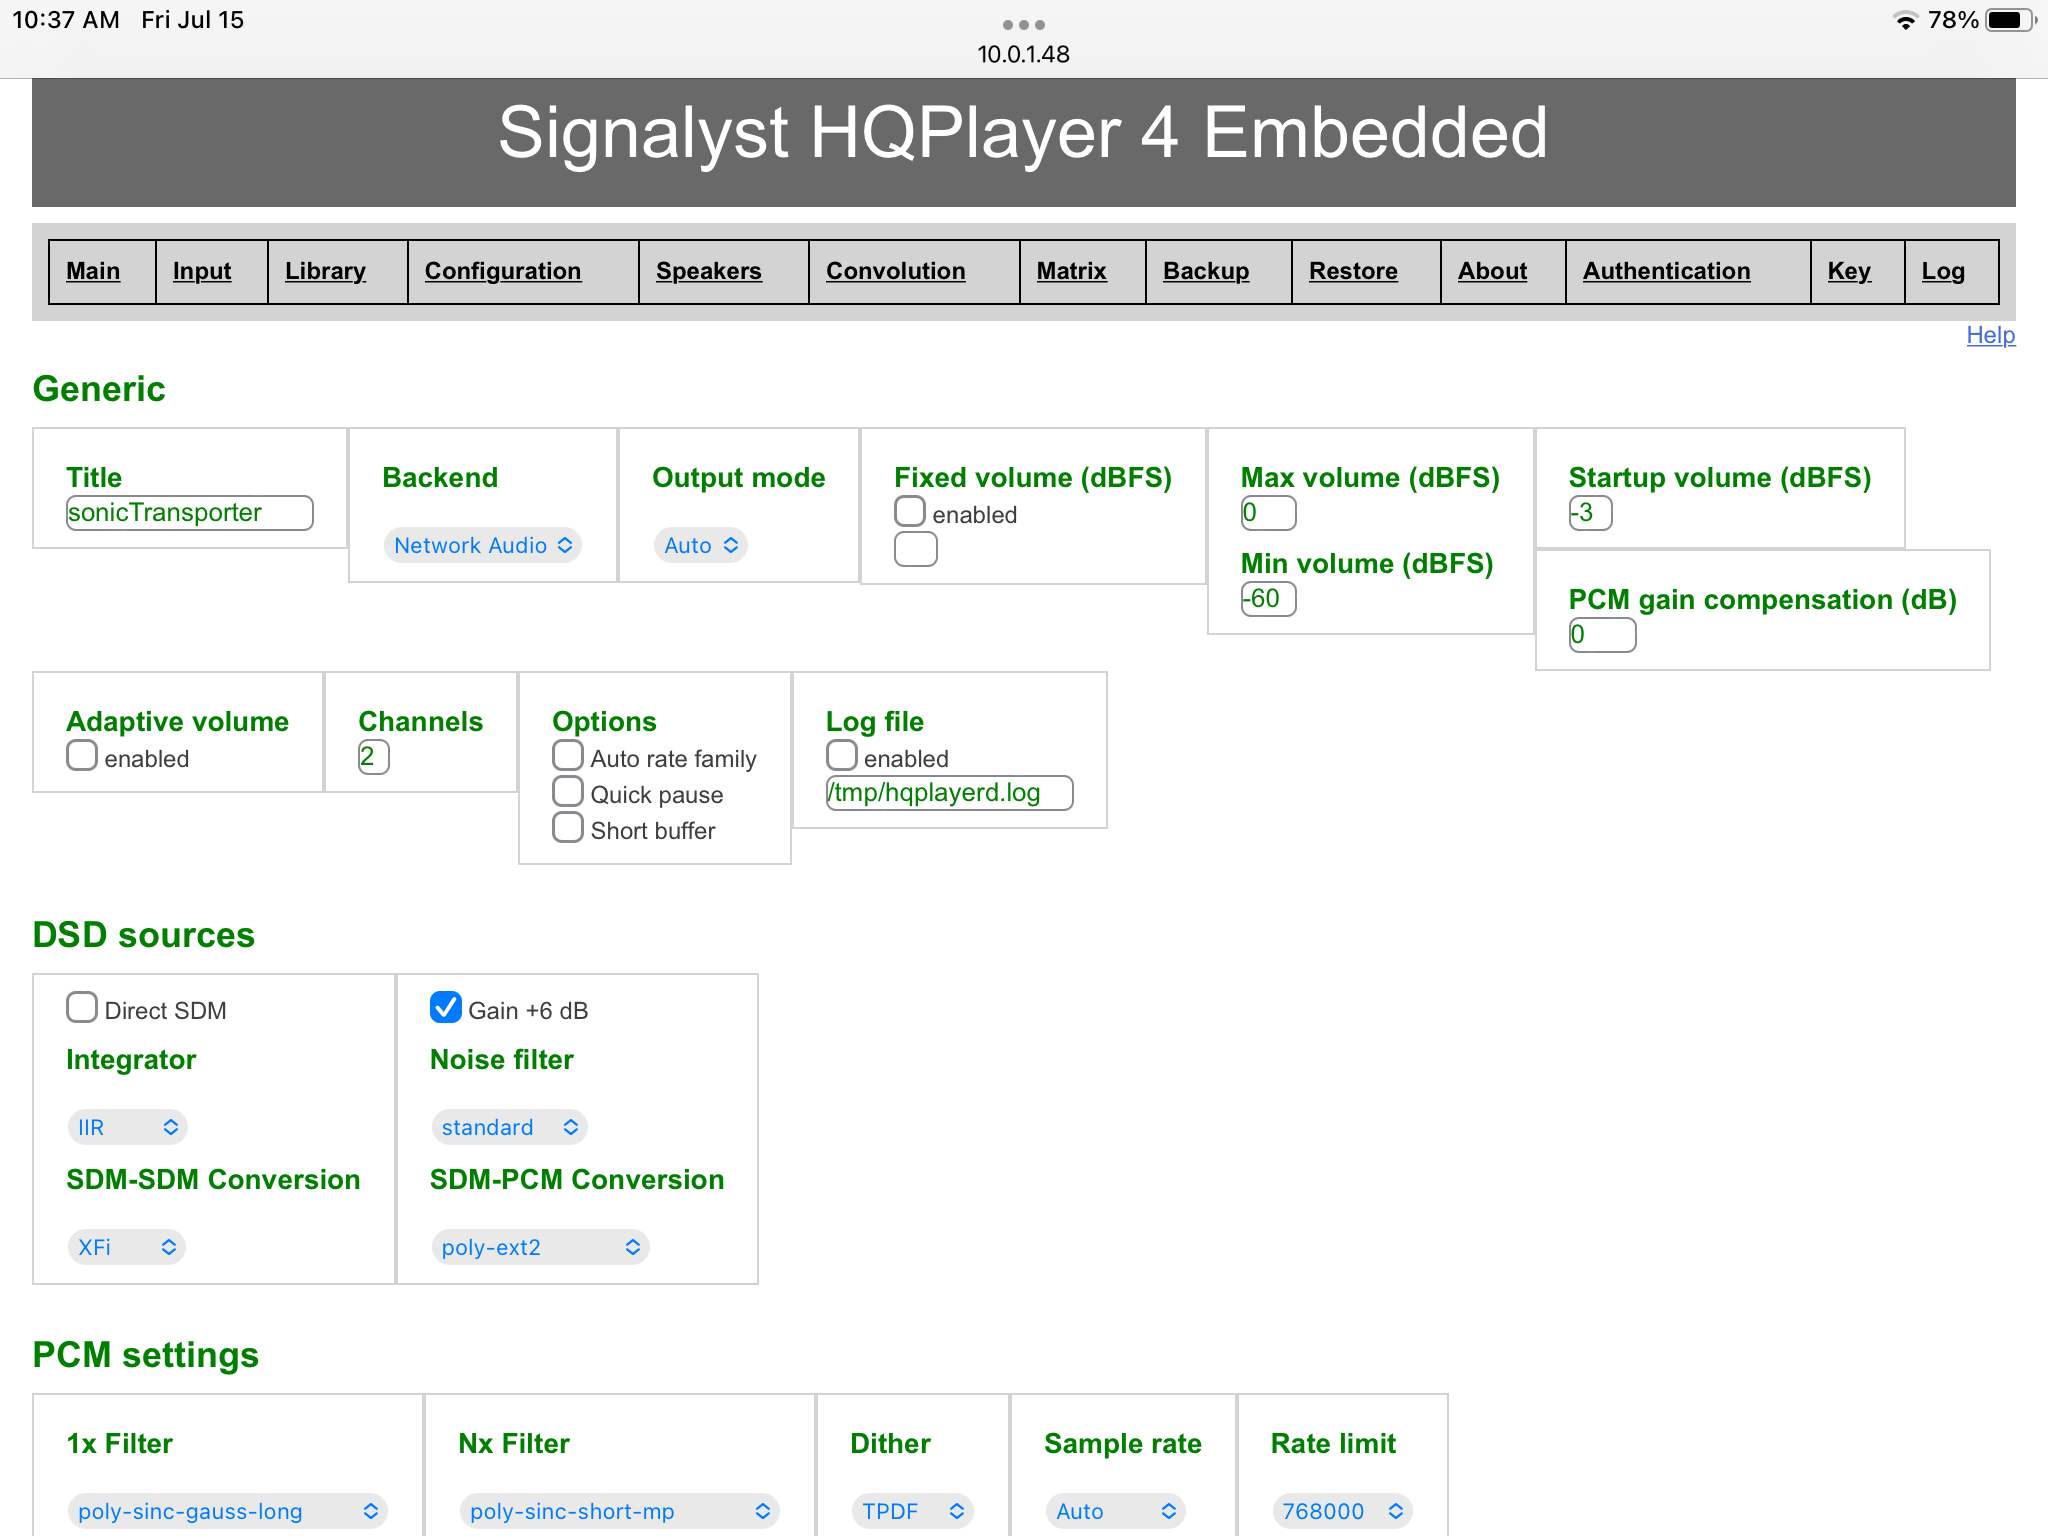Enable the Adaptive volume checkbox
This screenshot has height=1536, width=2048.
pos(82,755)
